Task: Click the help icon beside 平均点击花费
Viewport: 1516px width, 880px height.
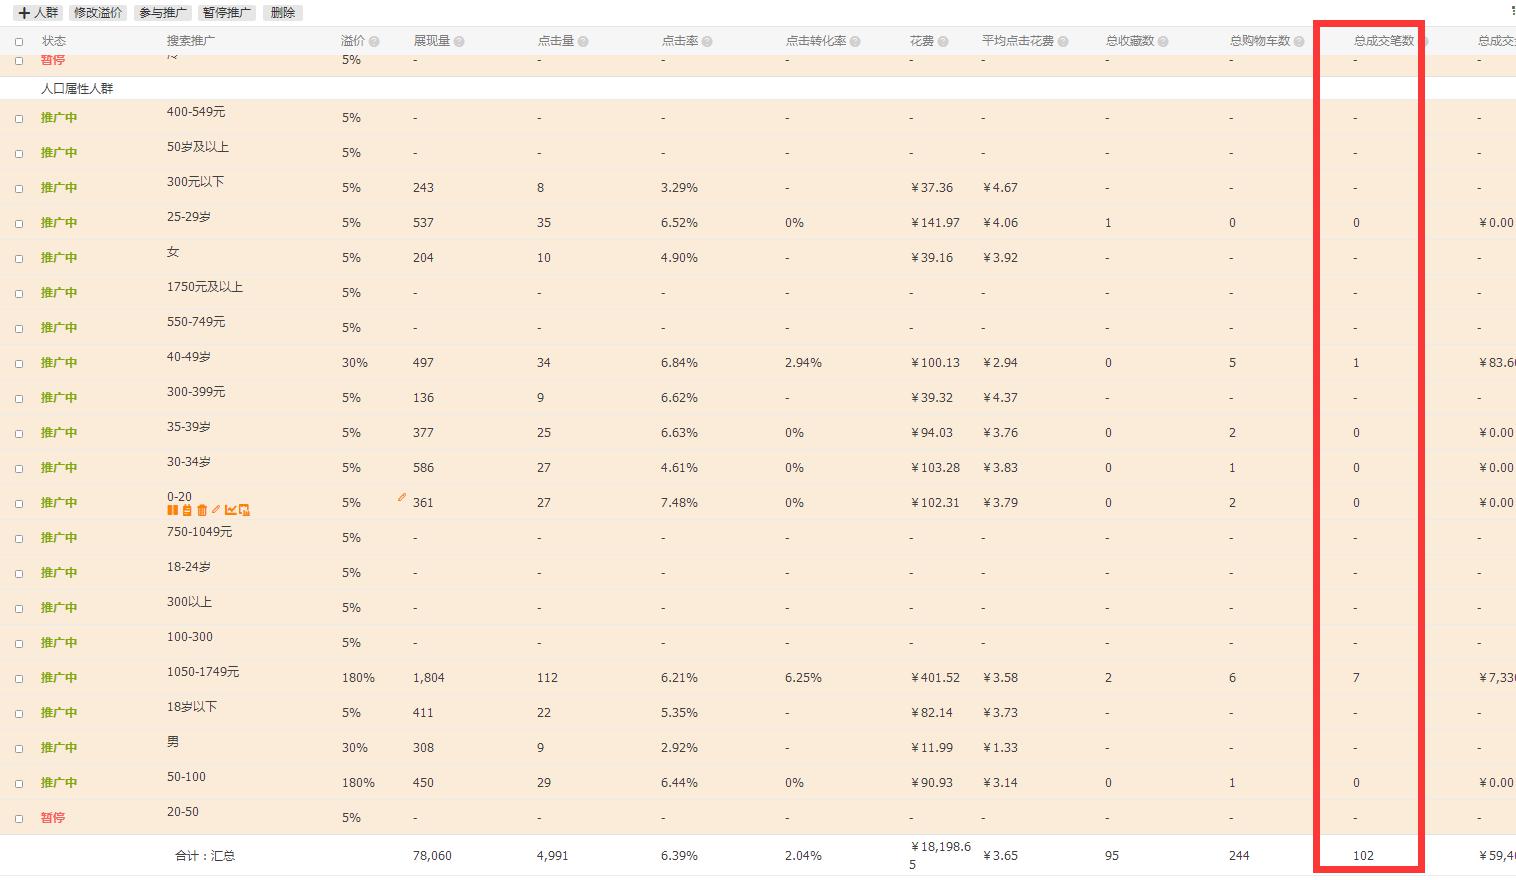Action: pos(1063,42)
